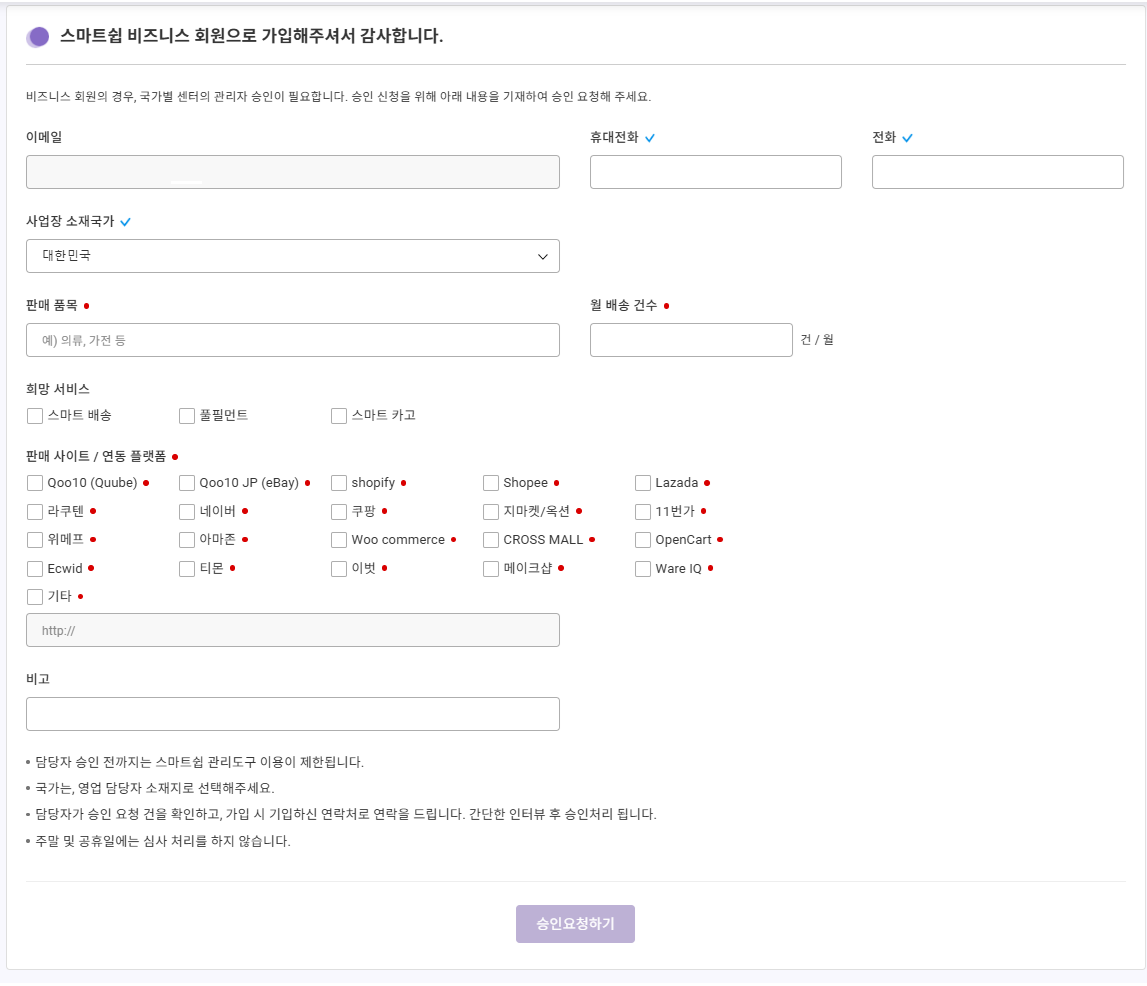Check the 라쿠텐 checkbox

pos(34,511)
